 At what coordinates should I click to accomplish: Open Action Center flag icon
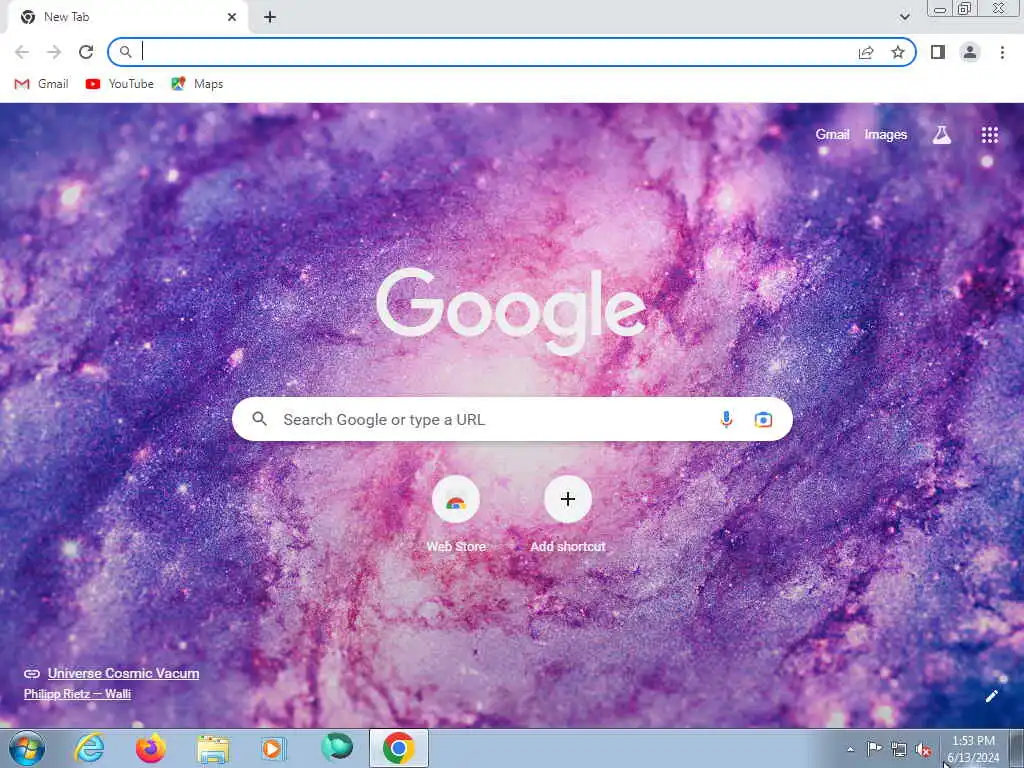(874, 749)
